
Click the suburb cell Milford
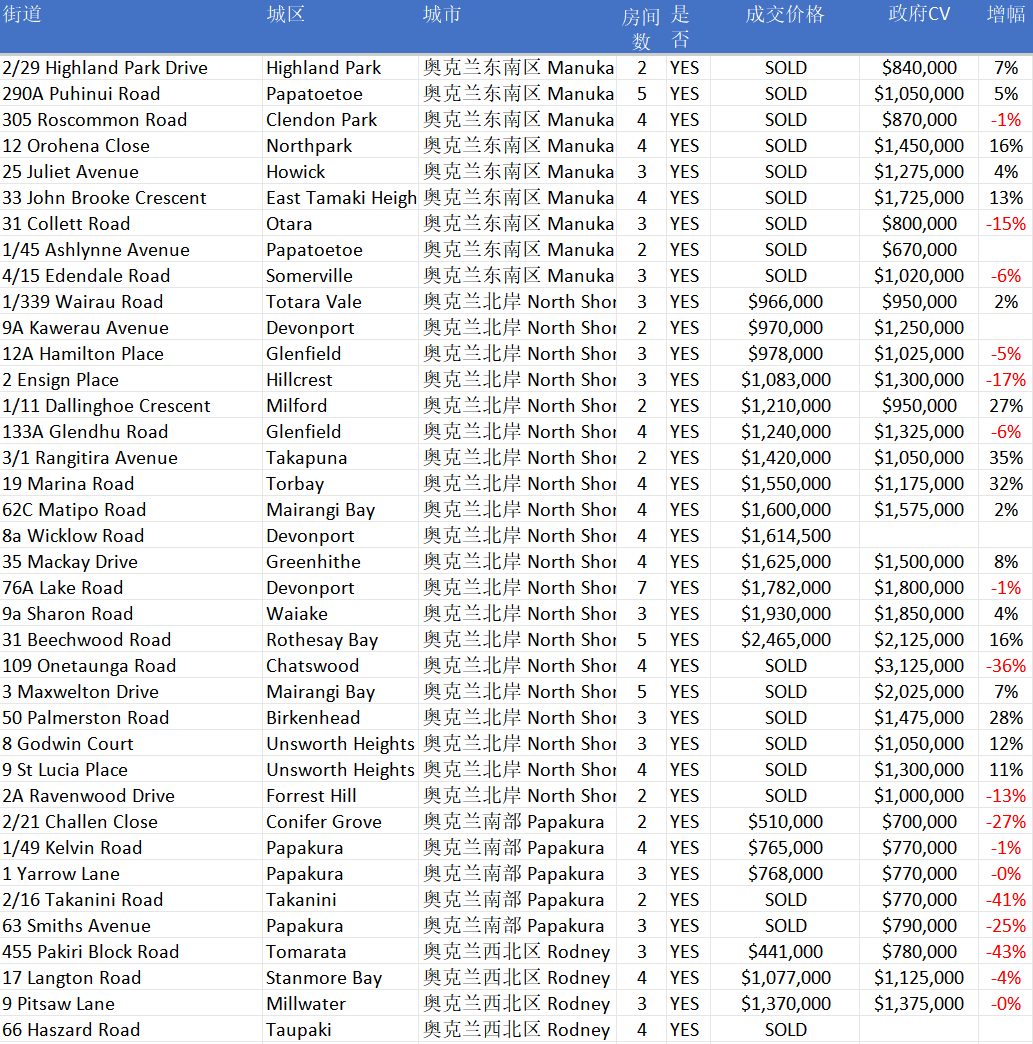click(x=296, y=405)
